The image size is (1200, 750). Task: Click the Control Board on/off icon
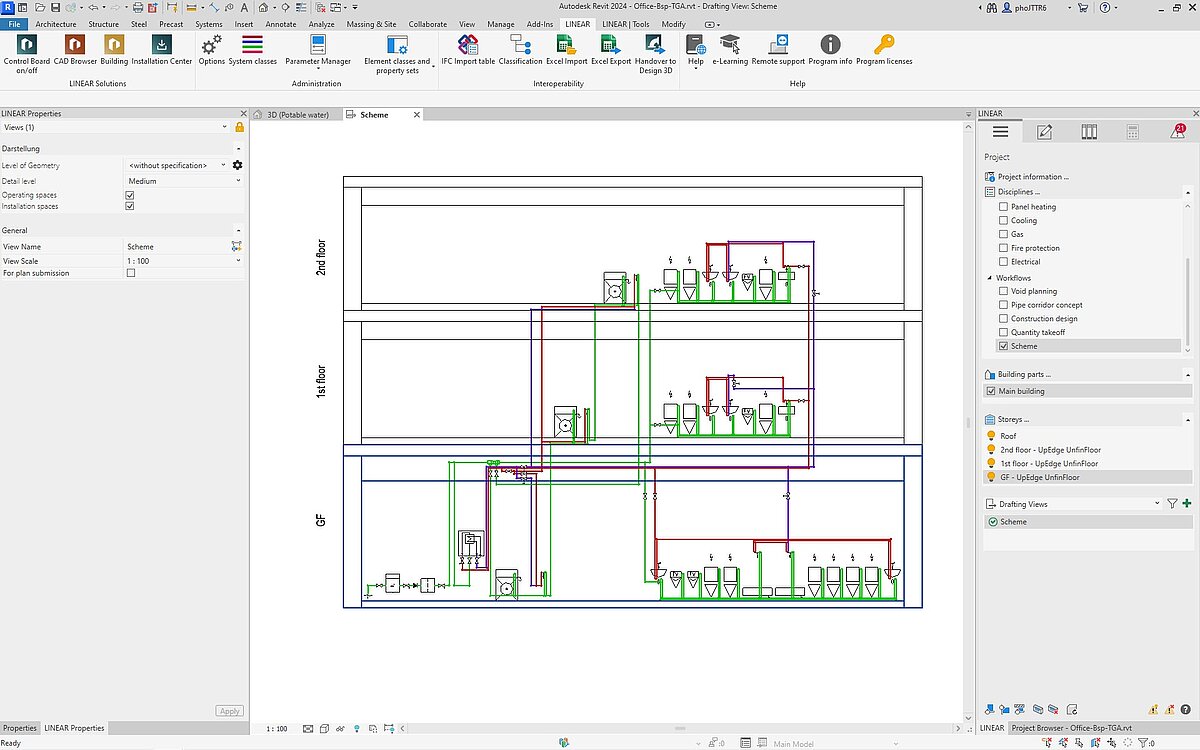tap(27, 45)
